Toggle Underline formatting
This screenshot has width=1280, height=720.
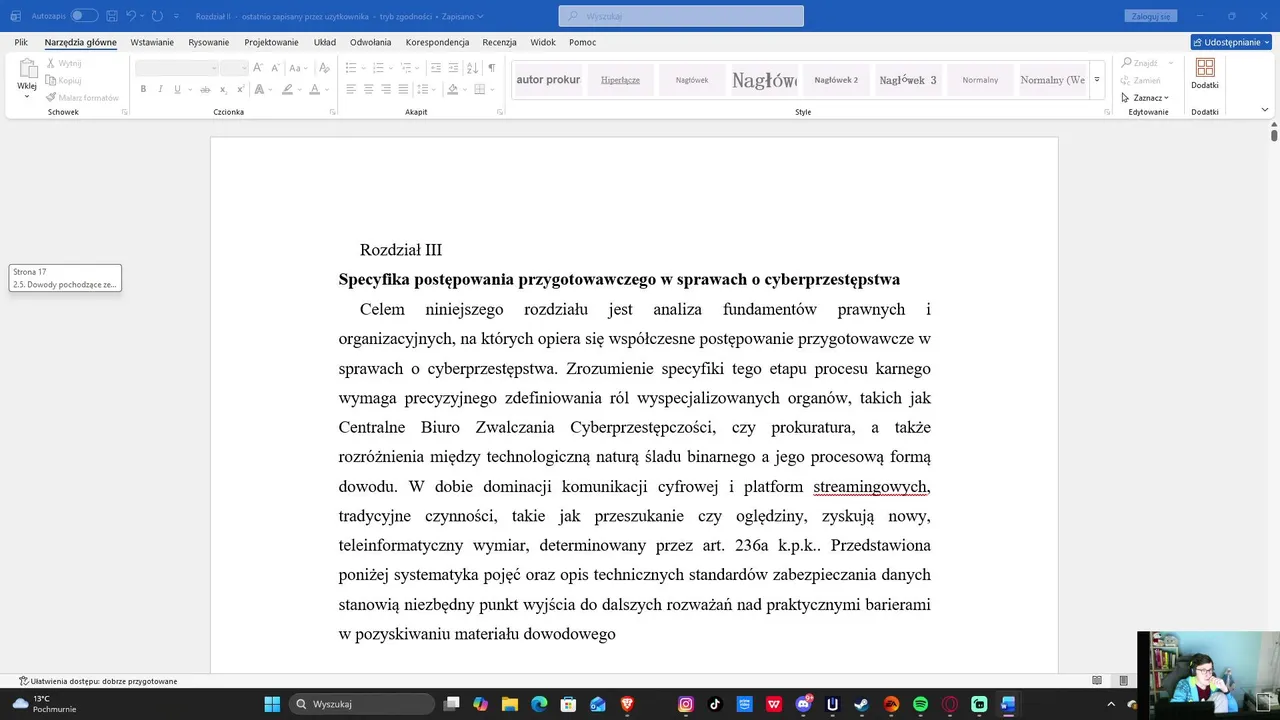(177, 89)
